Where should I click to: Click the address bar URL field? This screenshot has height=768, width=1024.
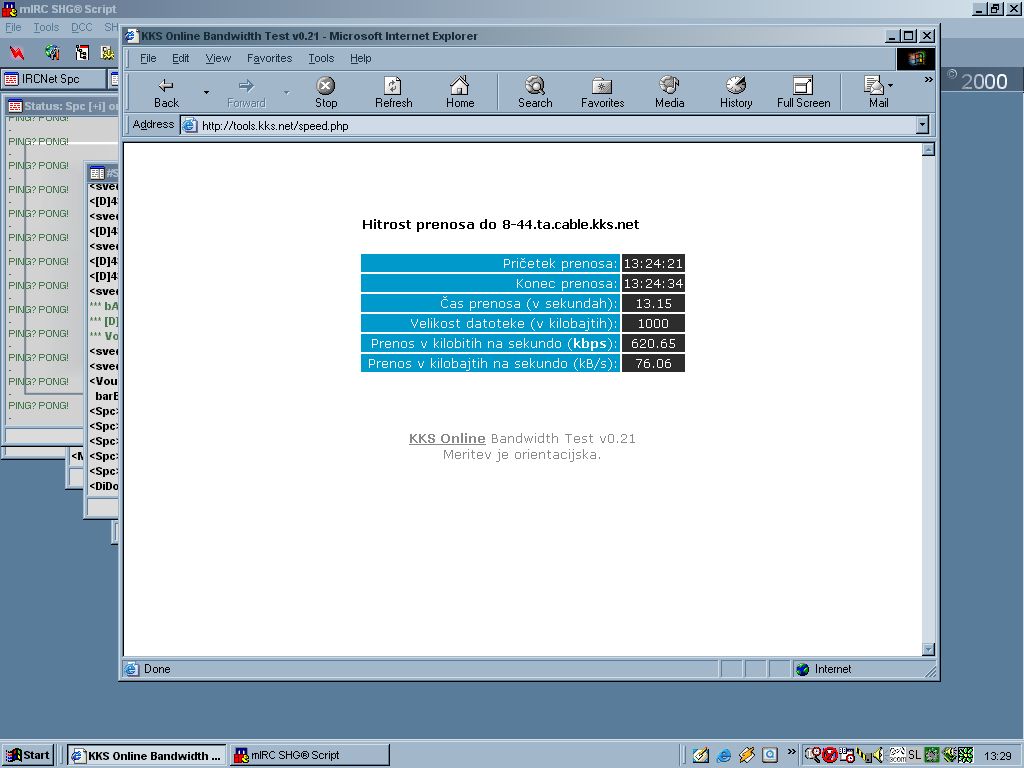[x=549, y=125]
